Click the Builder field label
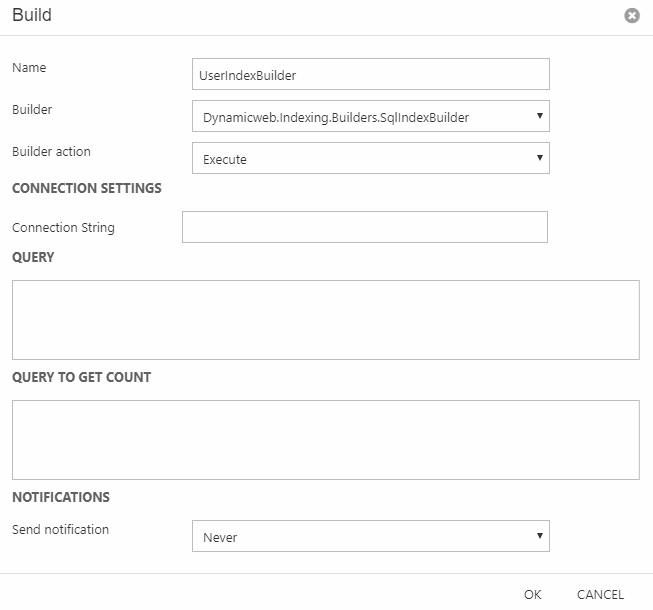 [34, 108]
